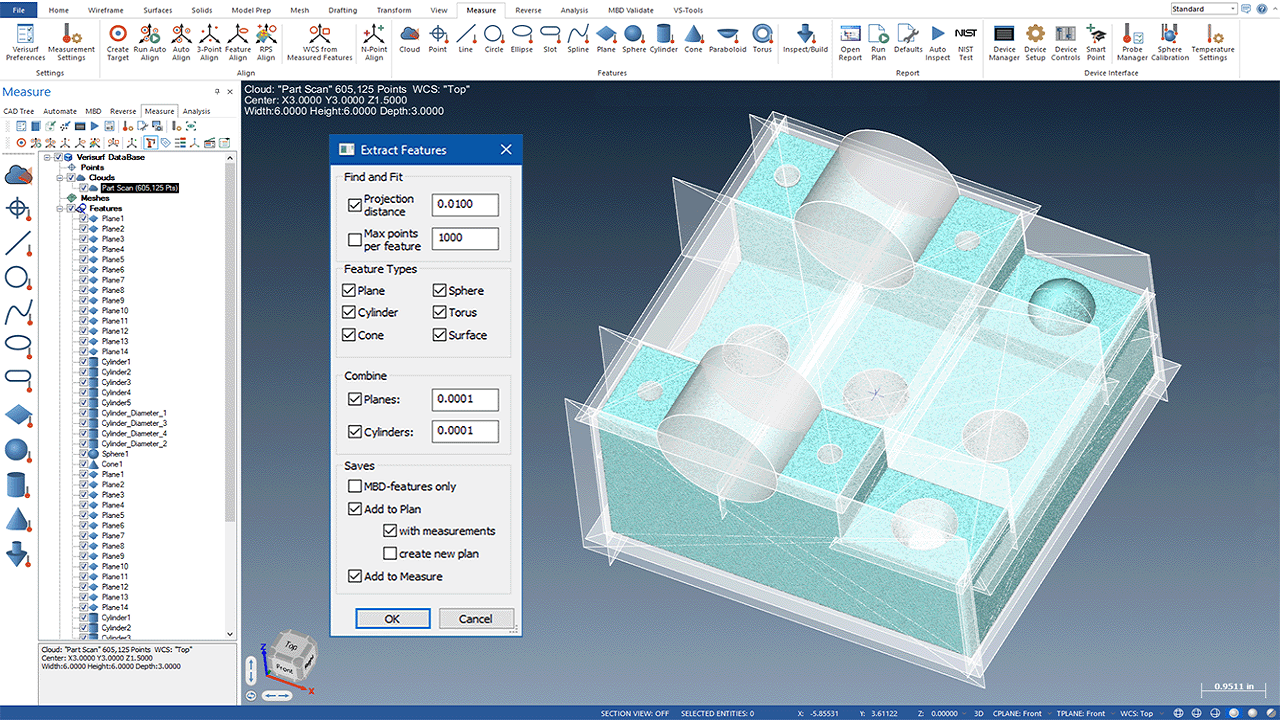Open Sphere Calibration tool
The image size is (1280, 720).
click(x=1170, y=42)
